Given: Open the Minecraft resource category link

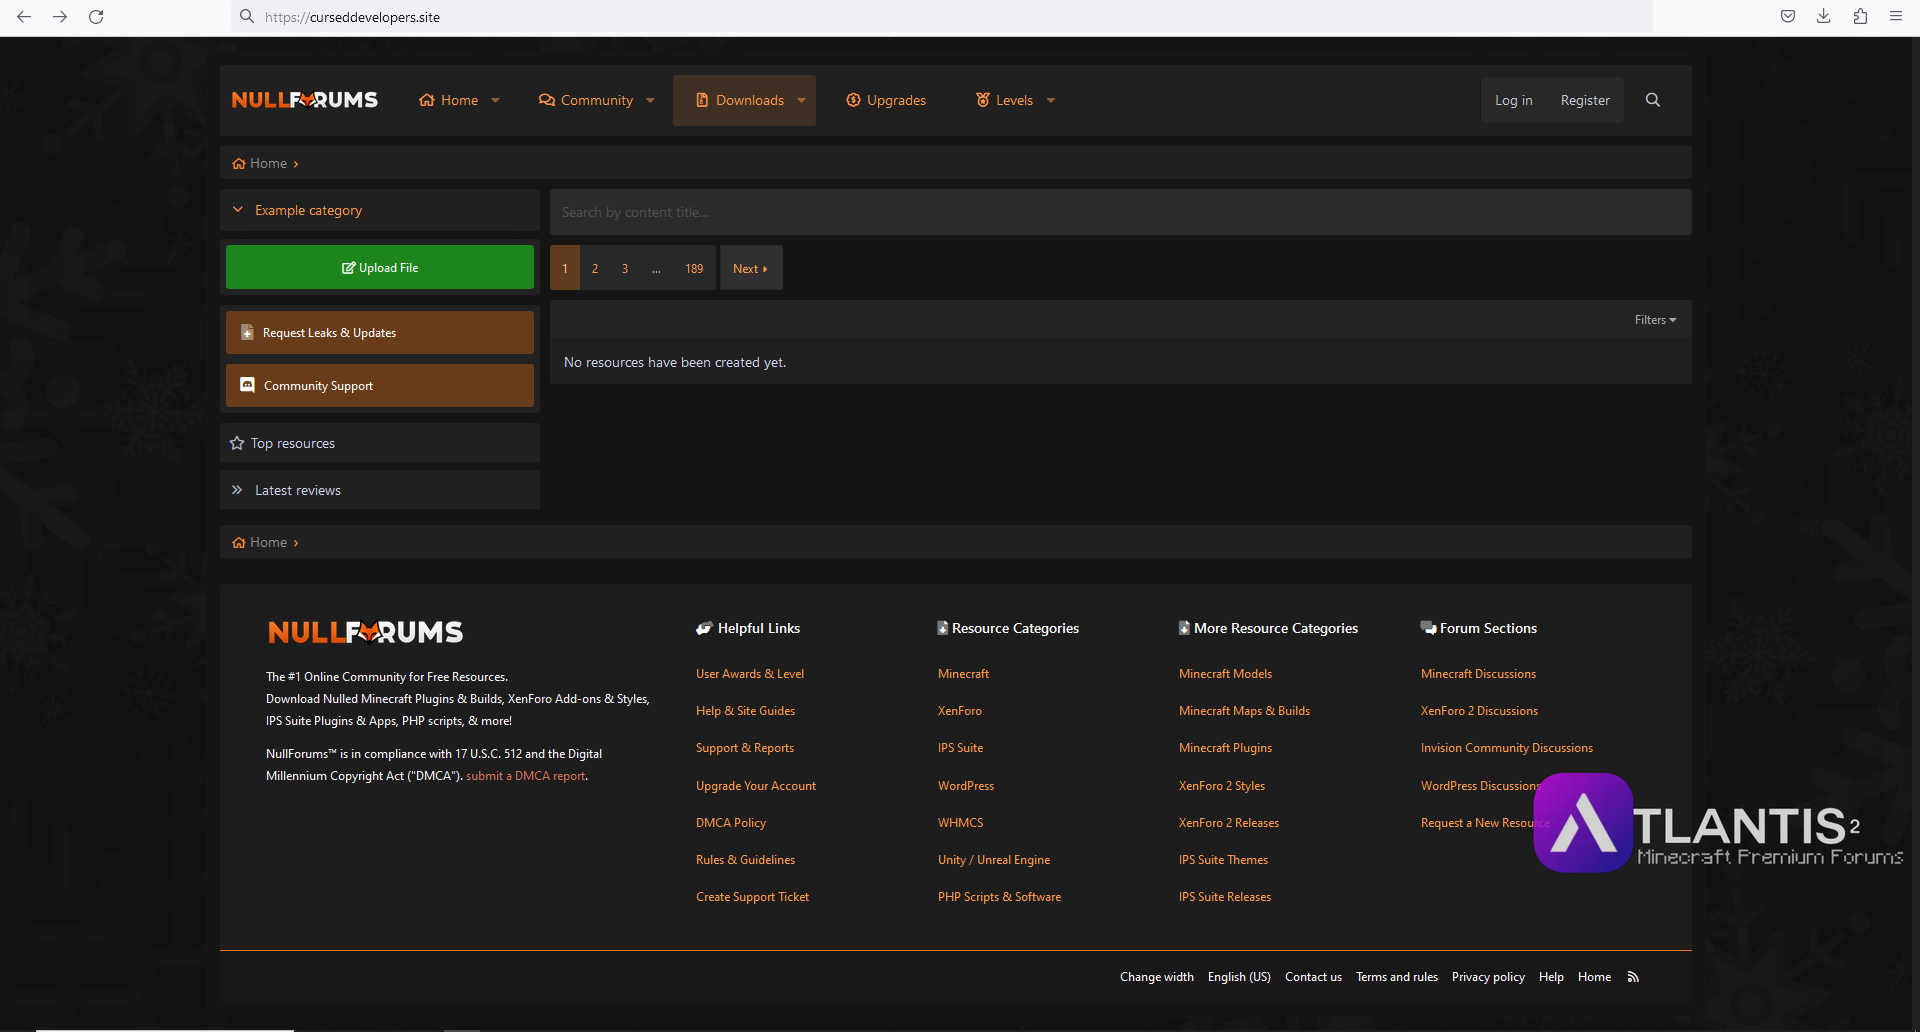Looking at the screenshot, I should [963, 674].
